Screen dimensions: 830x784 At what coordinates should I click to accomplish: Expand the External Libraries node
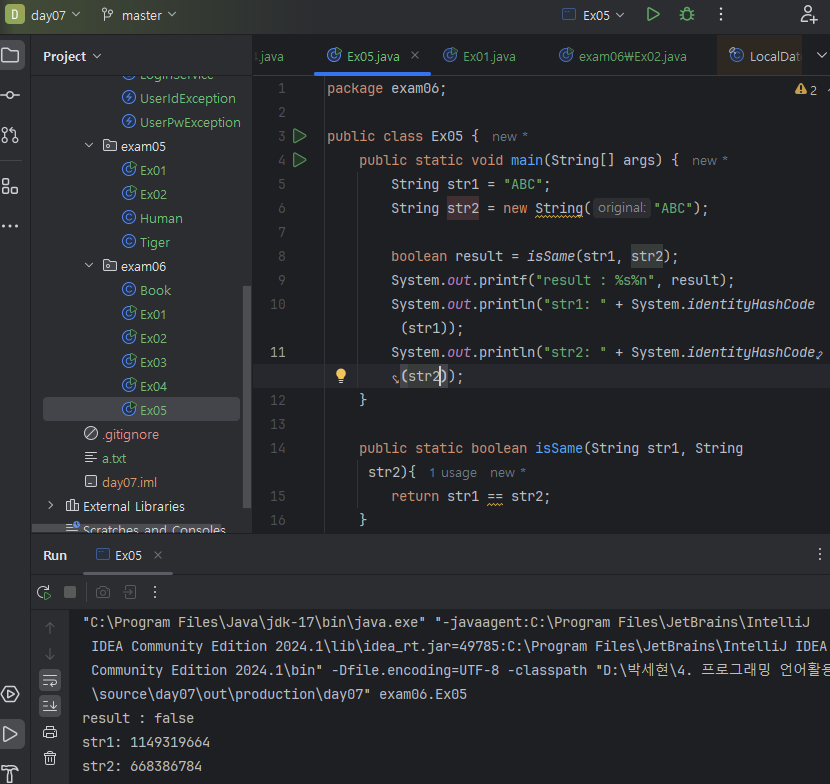(x=51, y=506)
